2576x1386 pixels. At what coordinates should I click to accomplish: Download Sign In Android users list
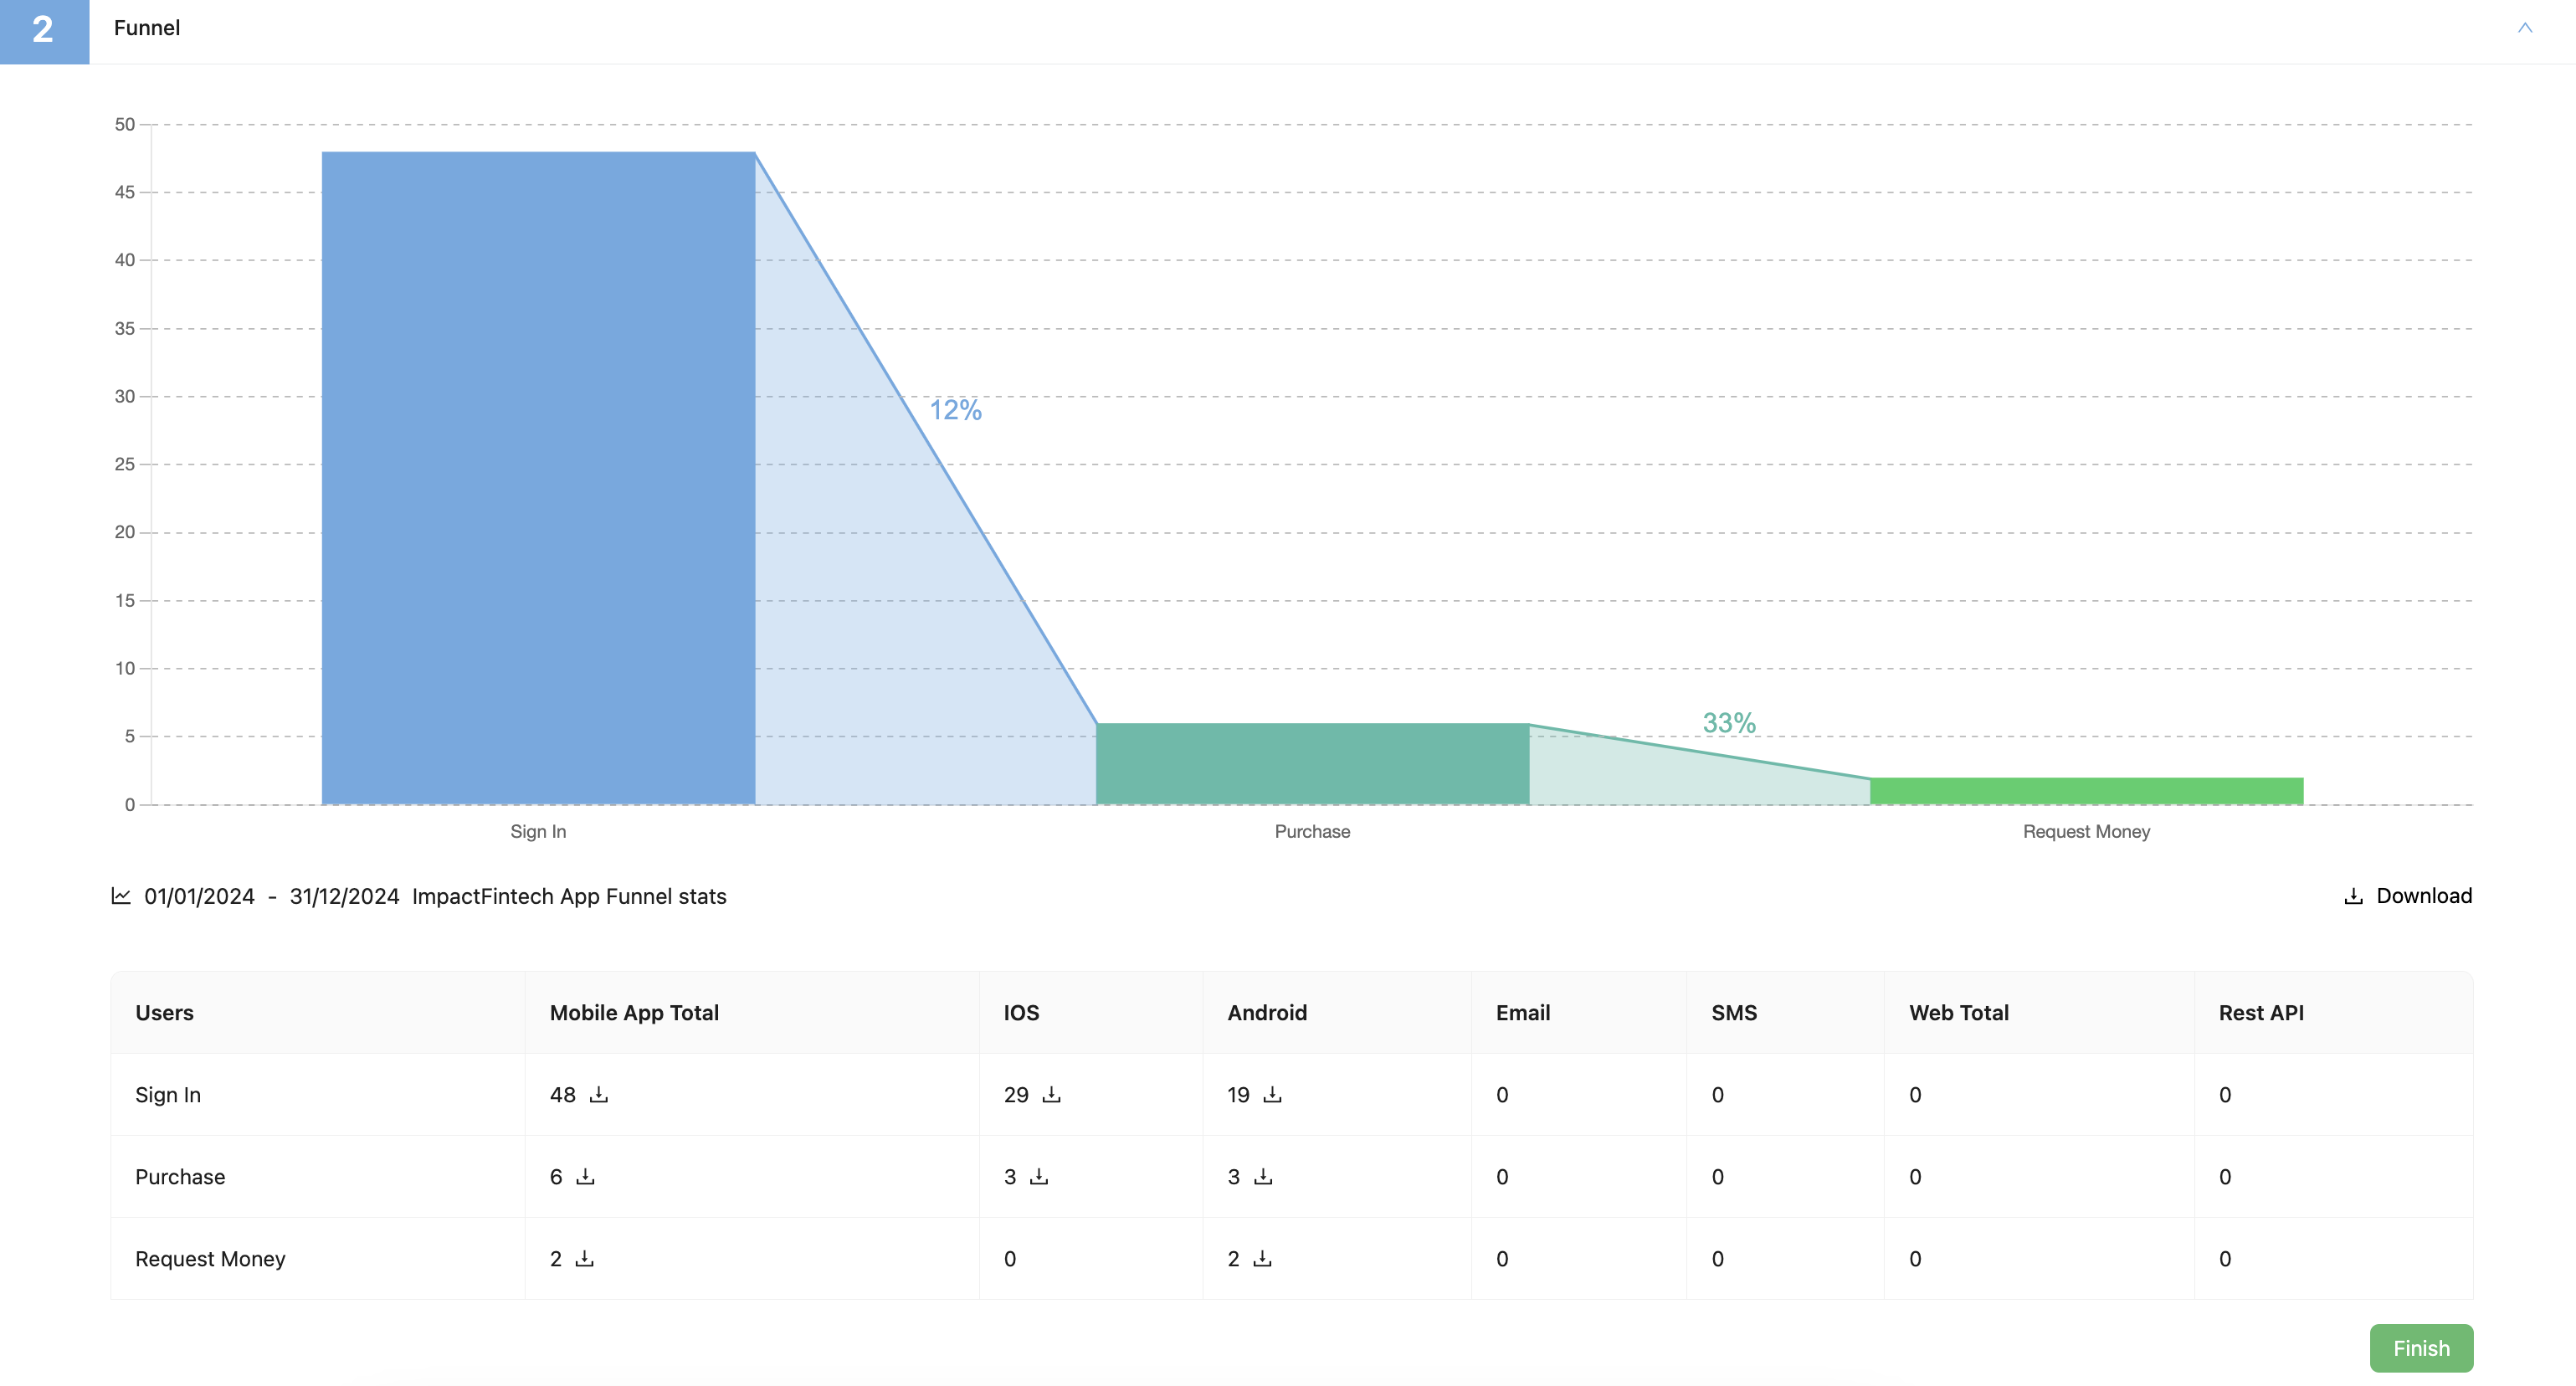(x=1272, y=1094)
